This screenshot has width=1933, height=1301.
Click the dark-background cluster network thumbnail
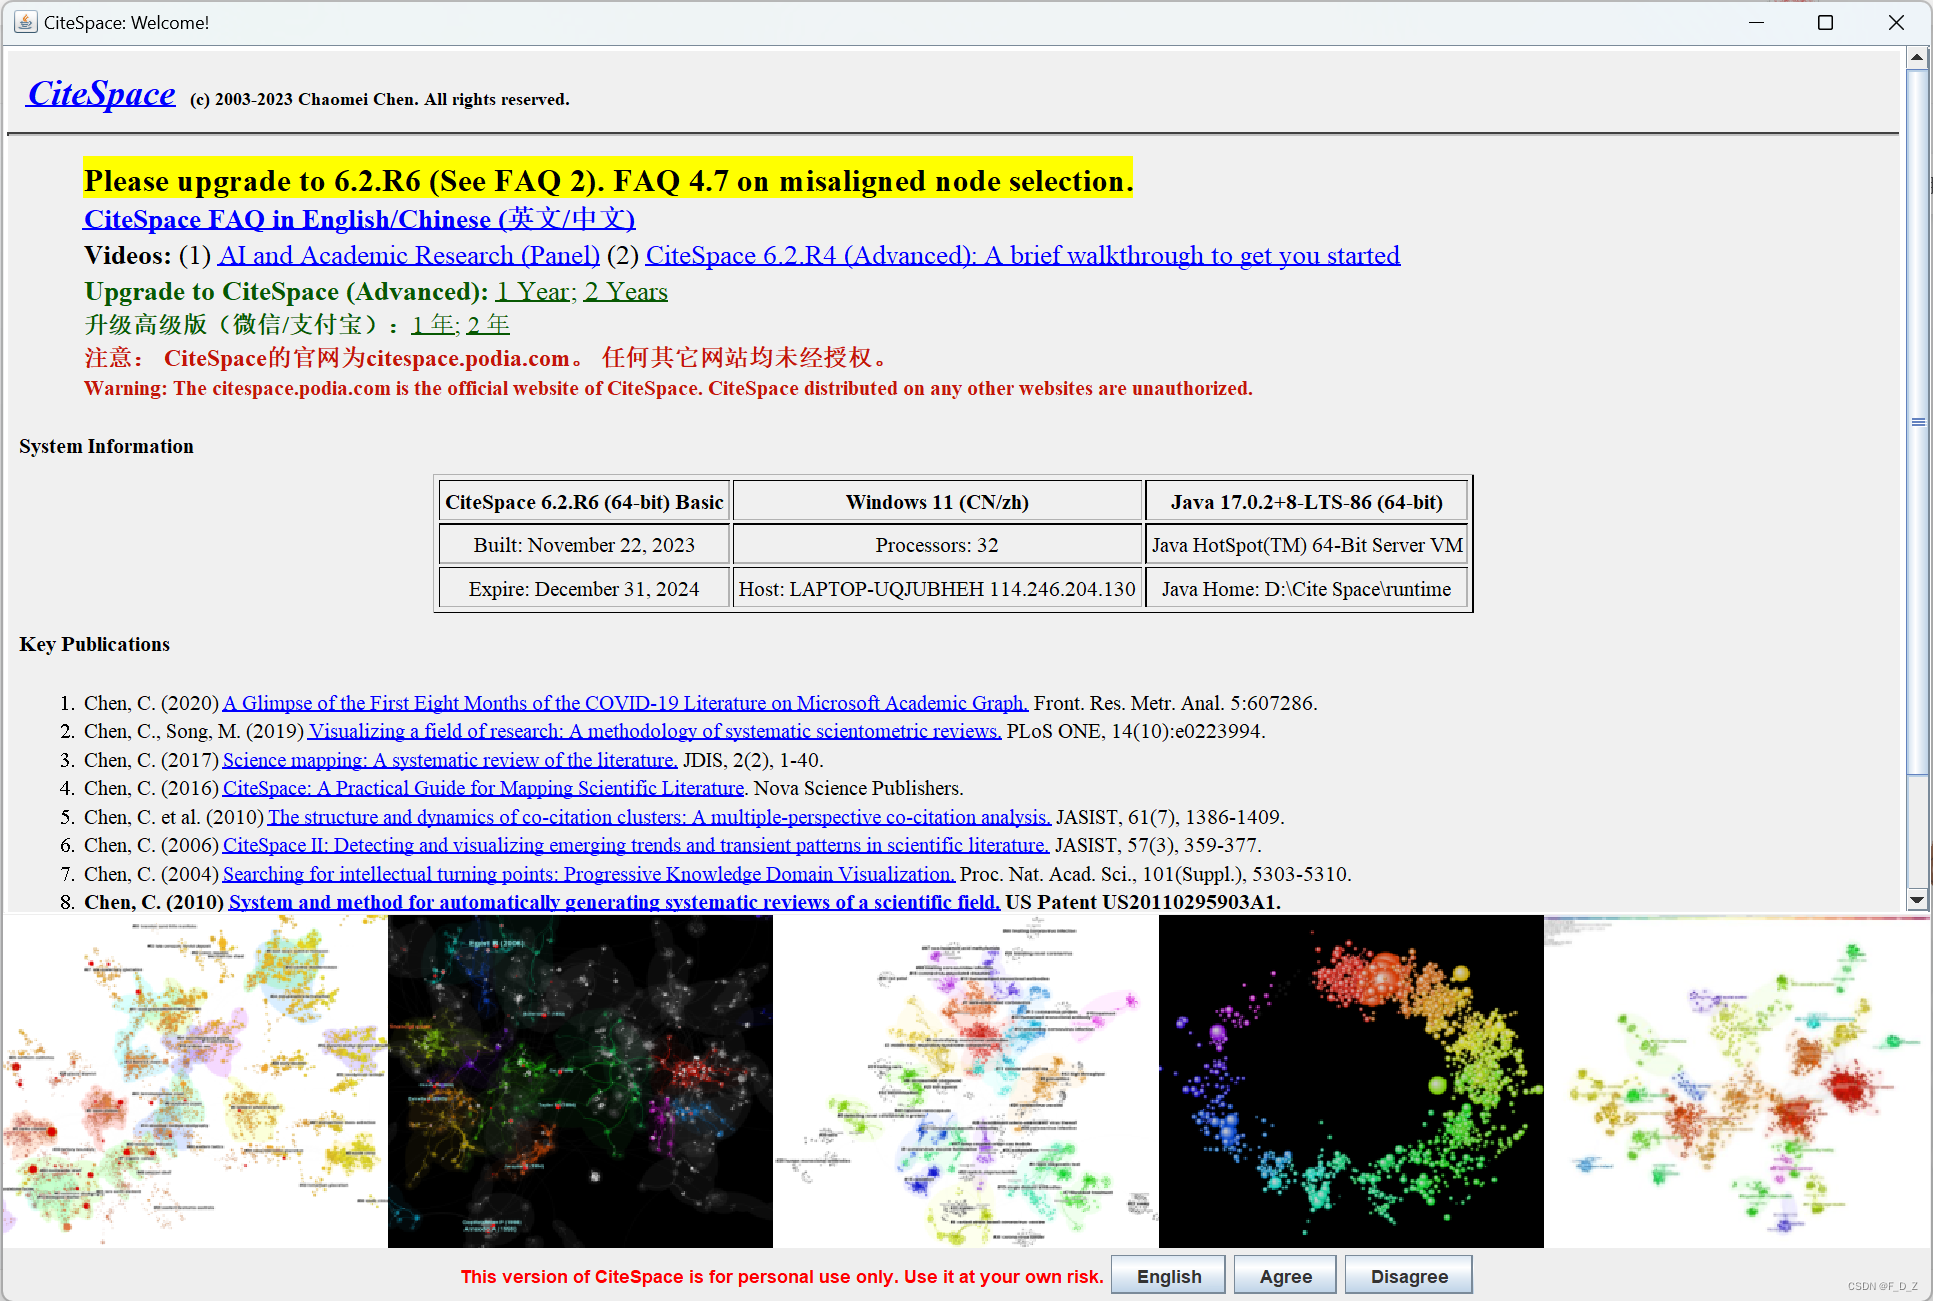click(x=580, y=1081)
